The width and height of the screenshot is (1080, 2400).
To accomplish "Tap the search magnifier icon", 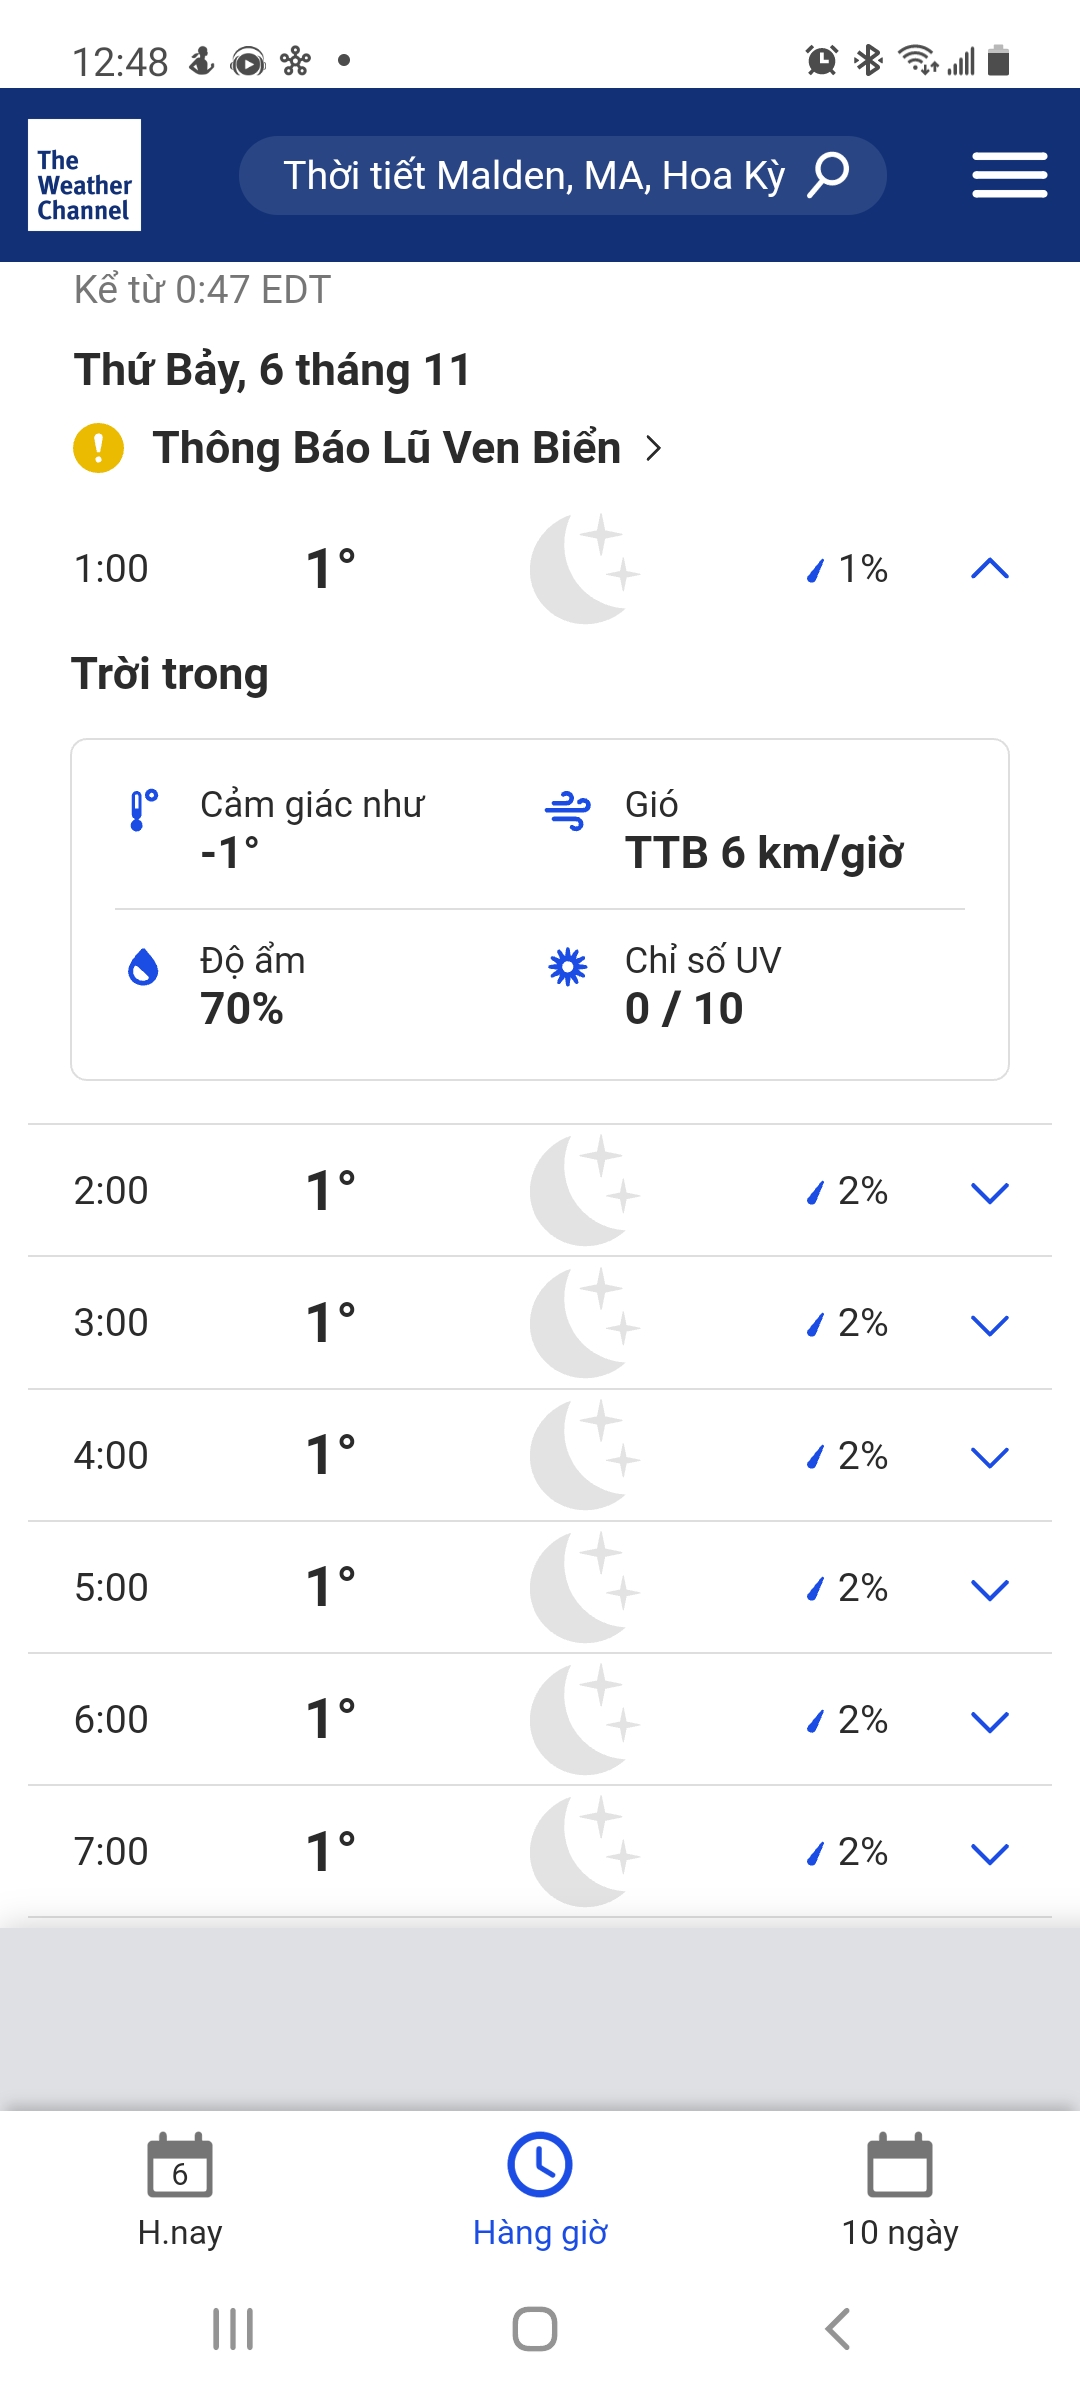I will (828, 175).
